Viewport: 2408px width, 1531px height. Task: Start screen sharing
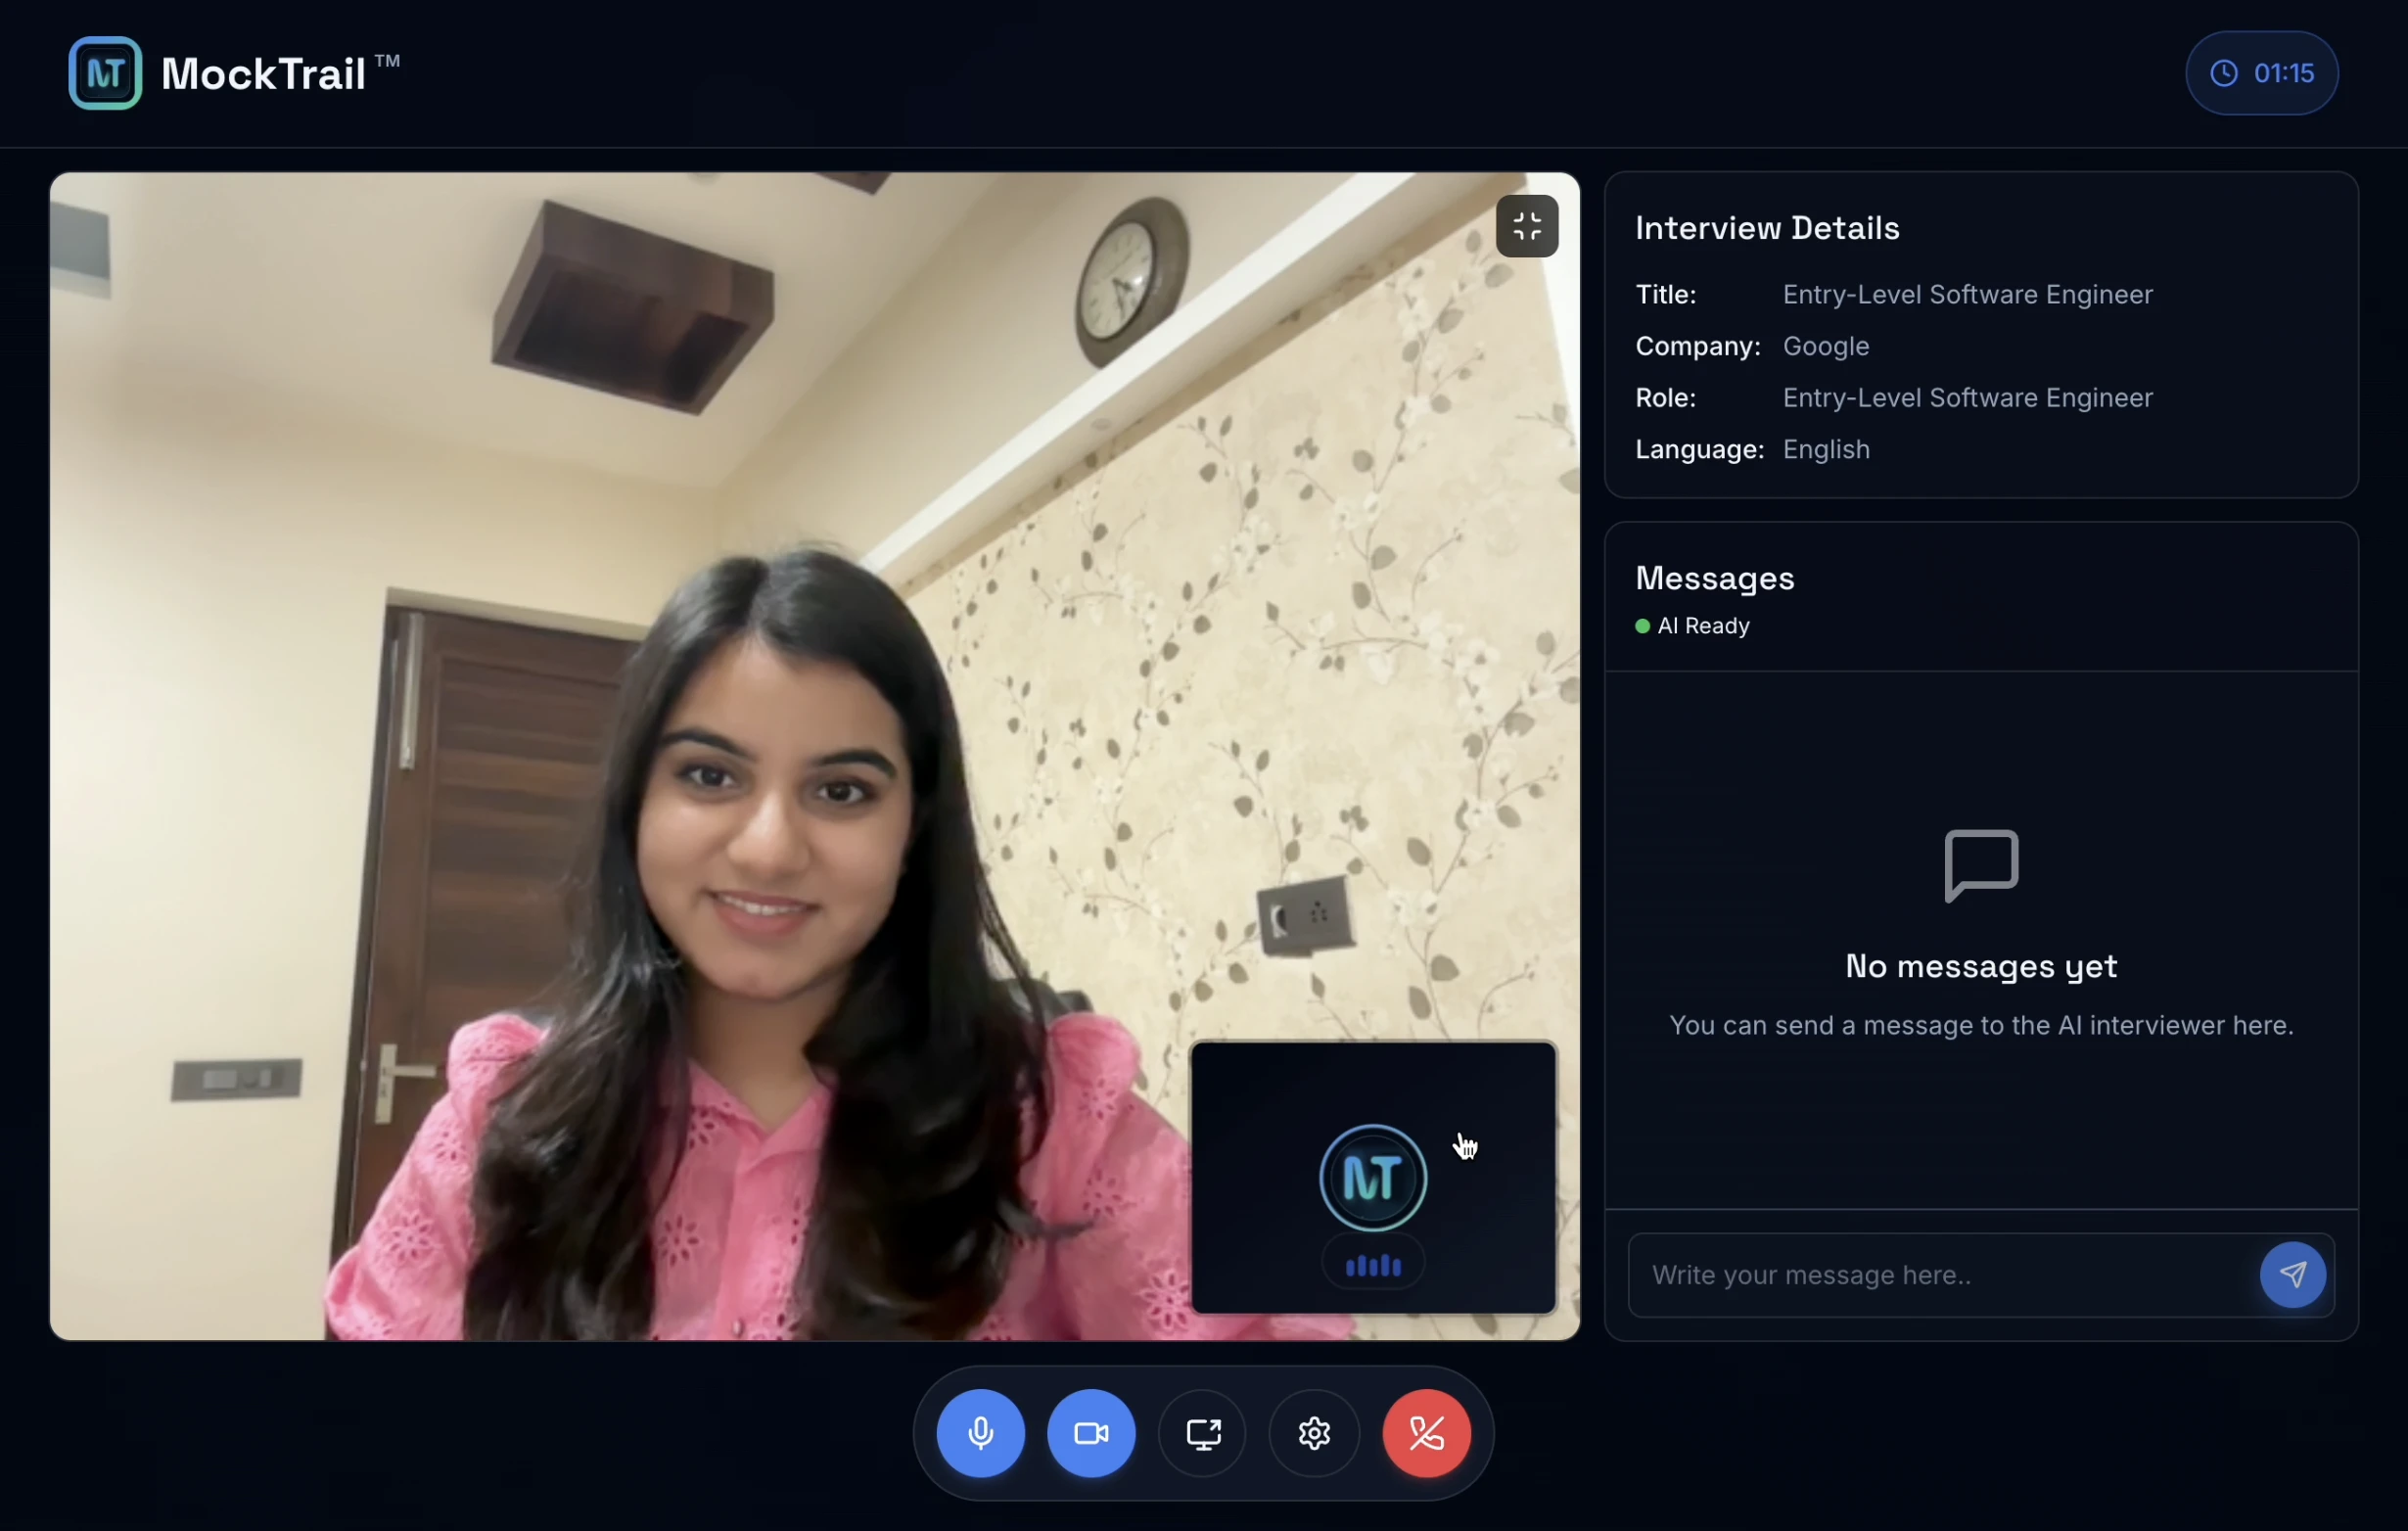tap(1203, 1433)
